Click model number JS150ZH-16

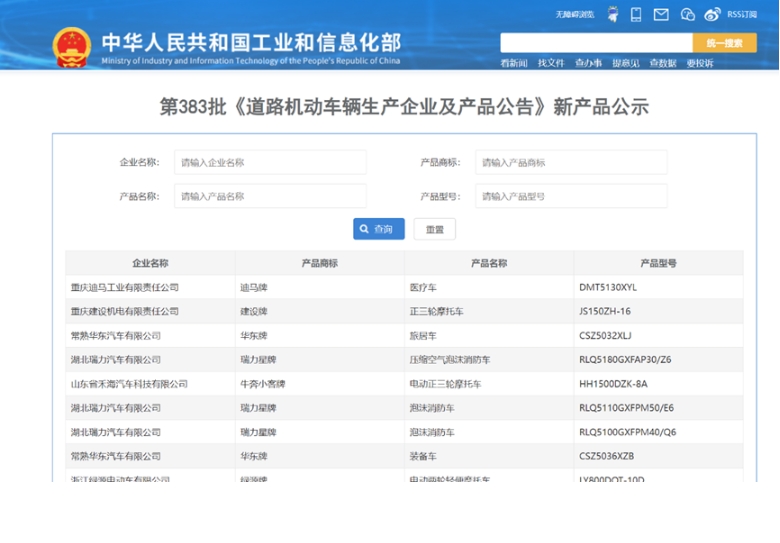click(x=605, y=311)
